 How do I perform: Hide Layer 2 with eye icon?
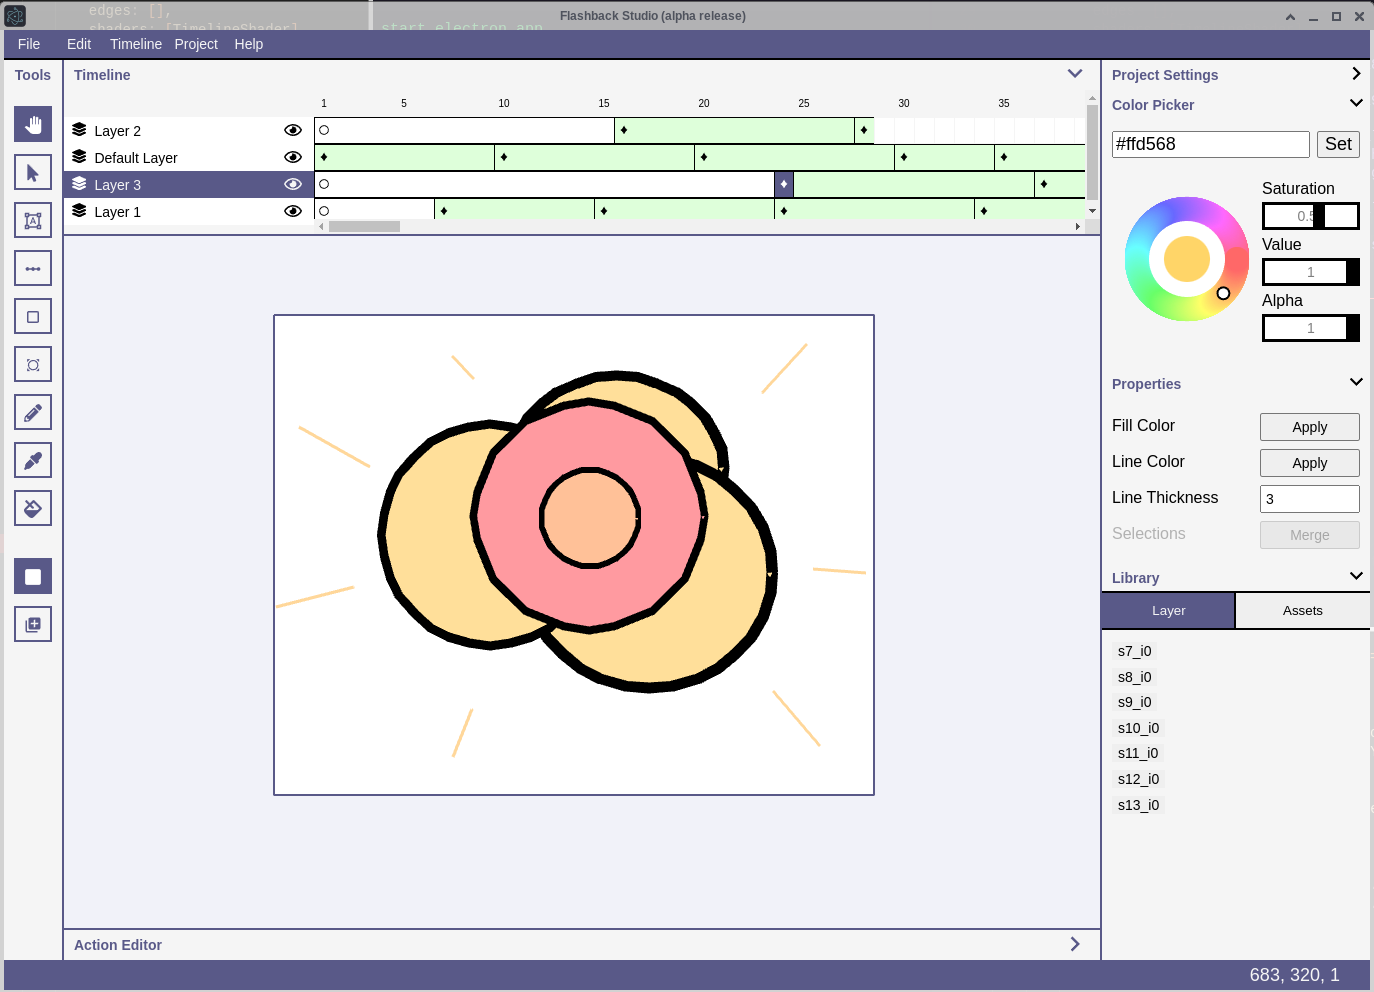[293, 130]
